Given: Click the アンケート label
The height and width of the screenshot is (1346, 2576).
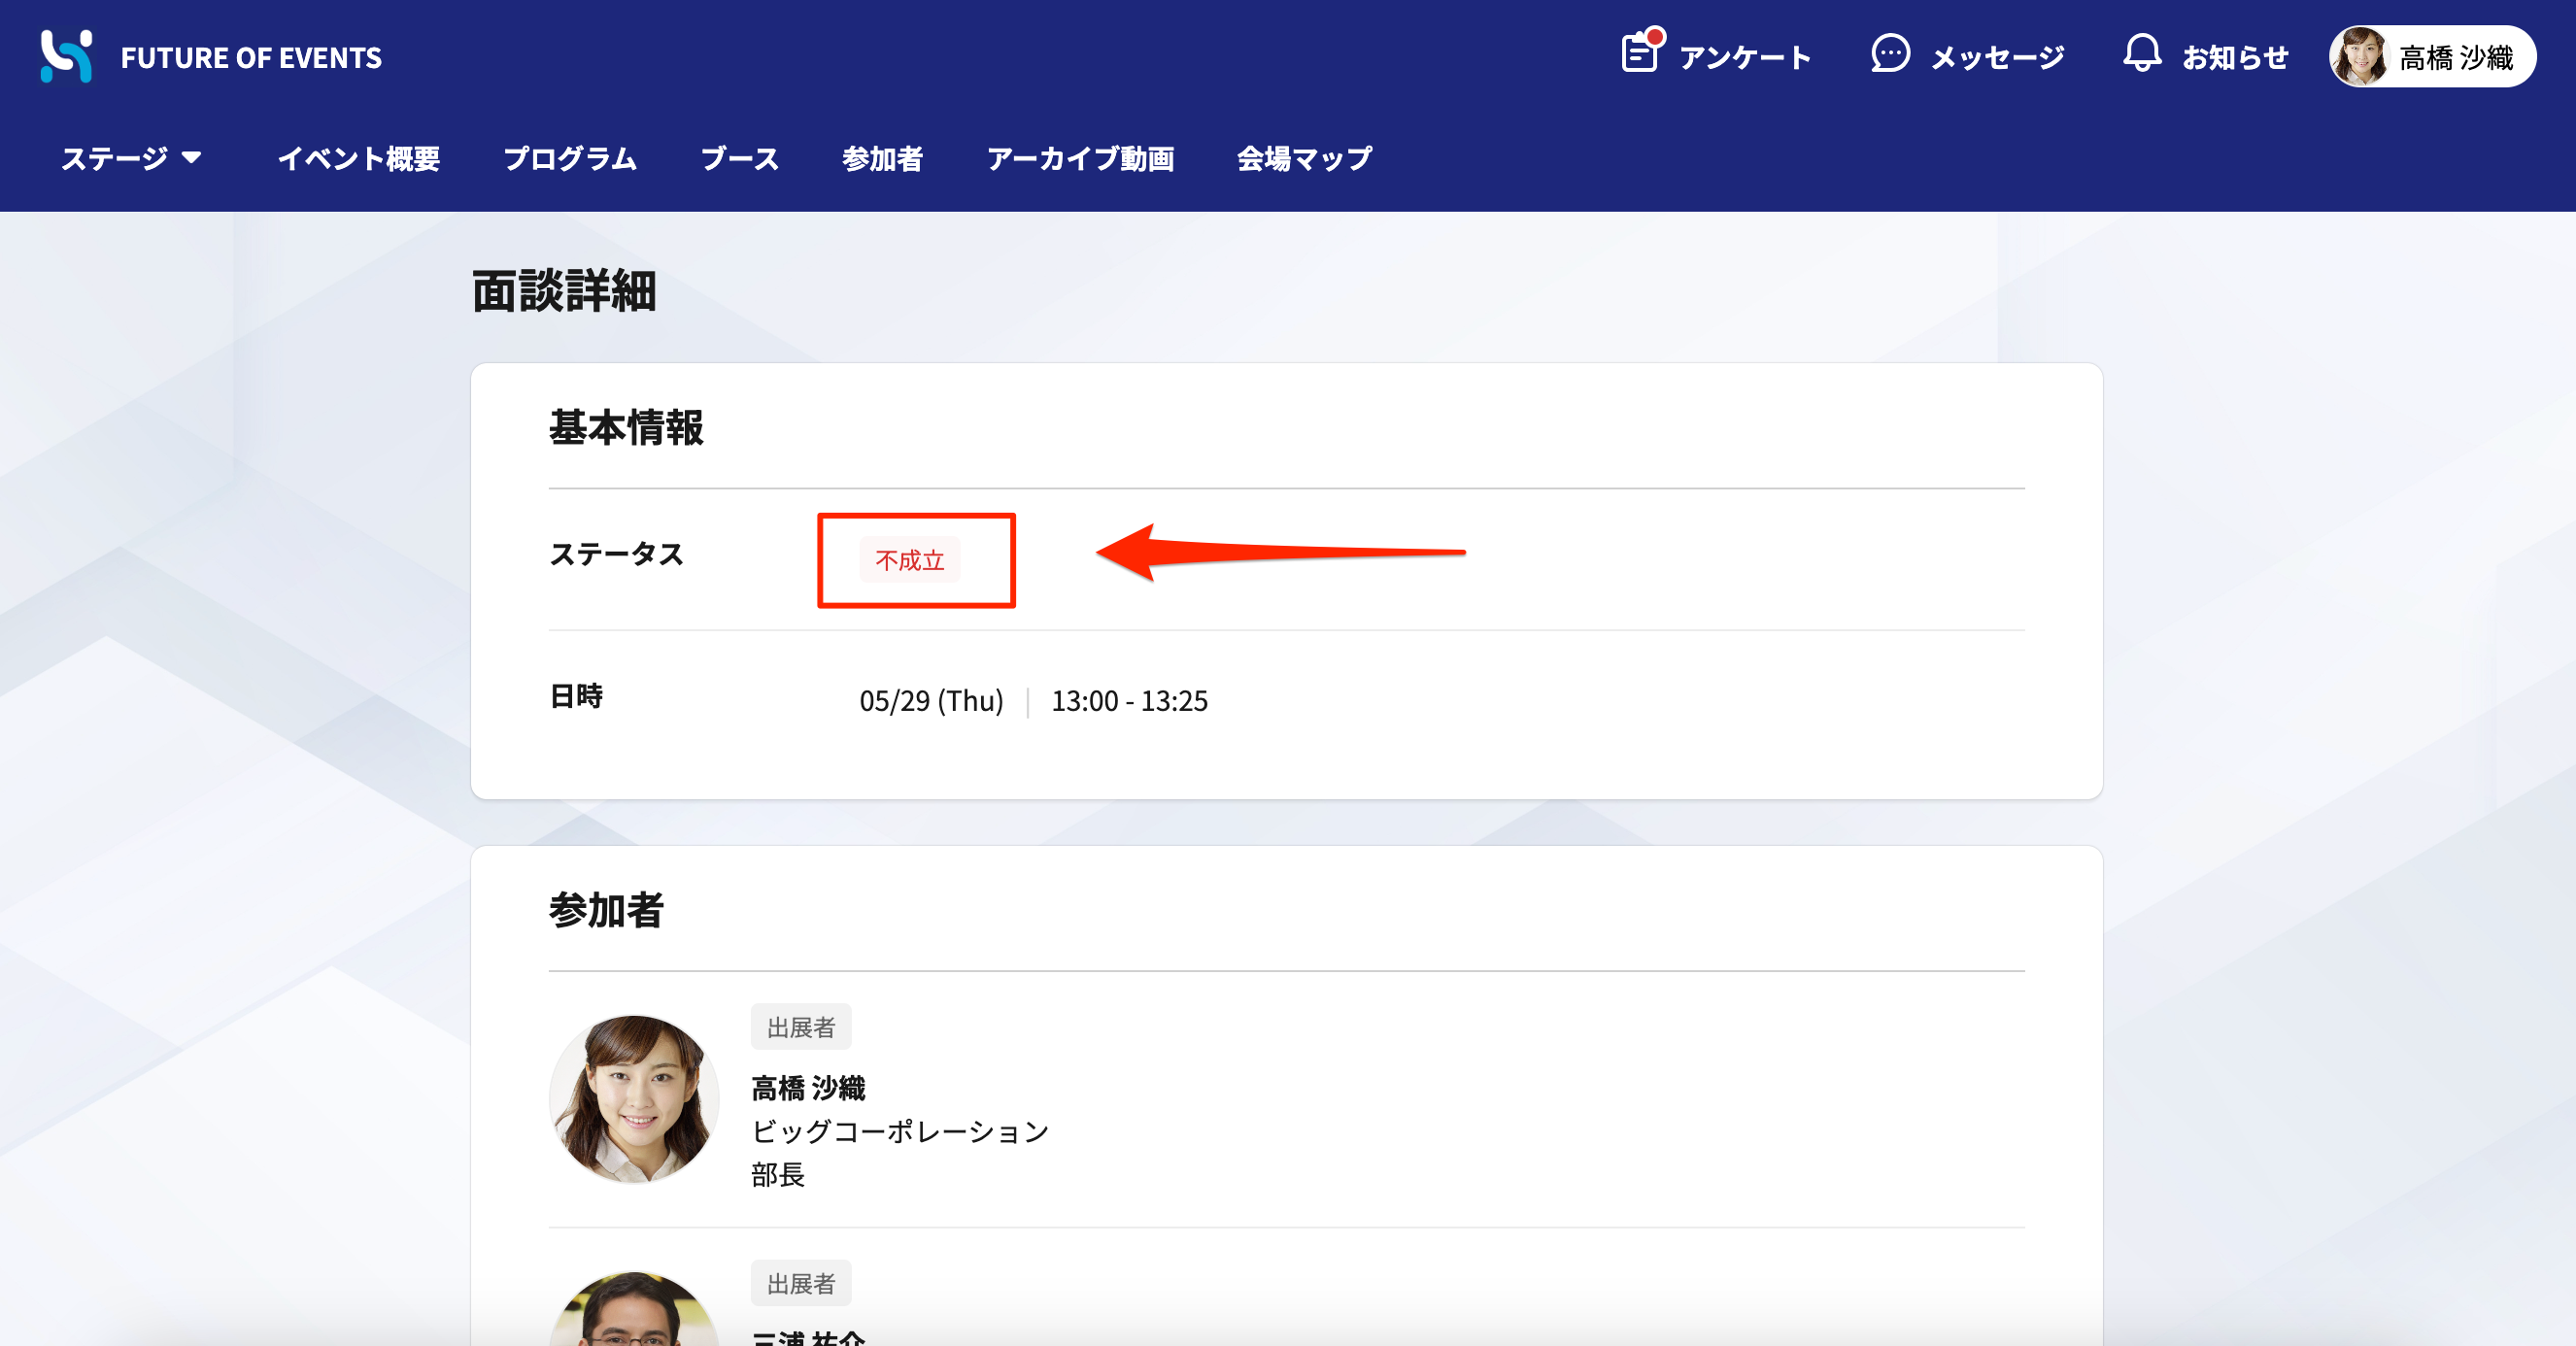Looking at the screenshot, I should pos(1745,58).
